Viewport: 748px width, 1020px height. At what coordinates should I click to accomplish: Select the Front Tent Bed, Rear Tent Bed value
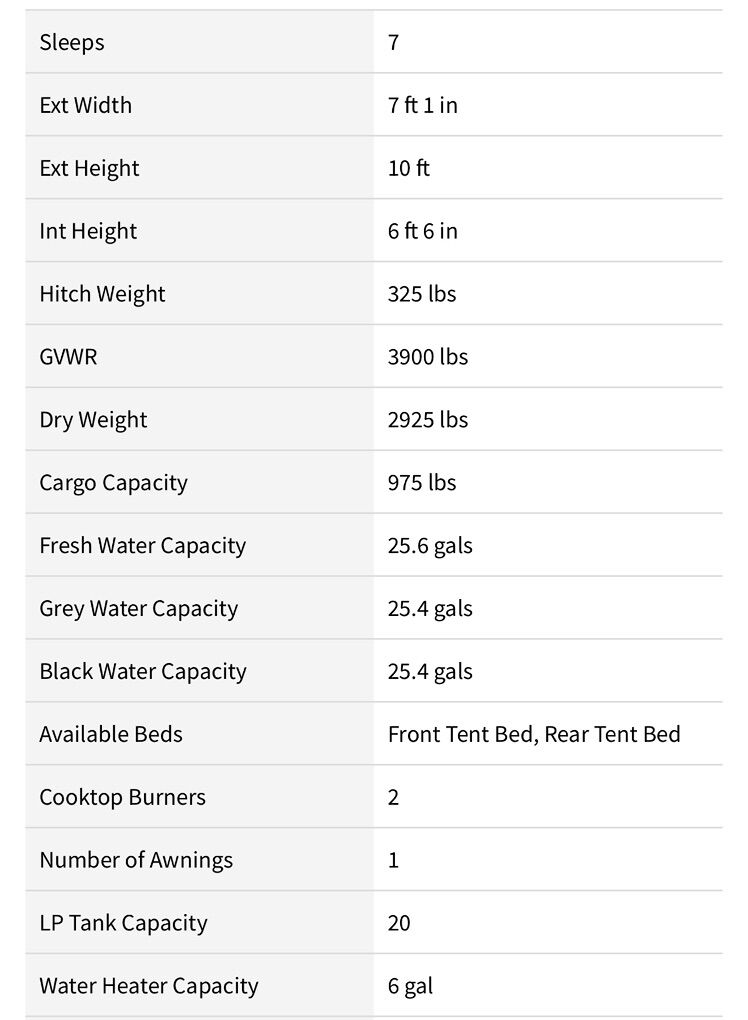coord(534,735)
